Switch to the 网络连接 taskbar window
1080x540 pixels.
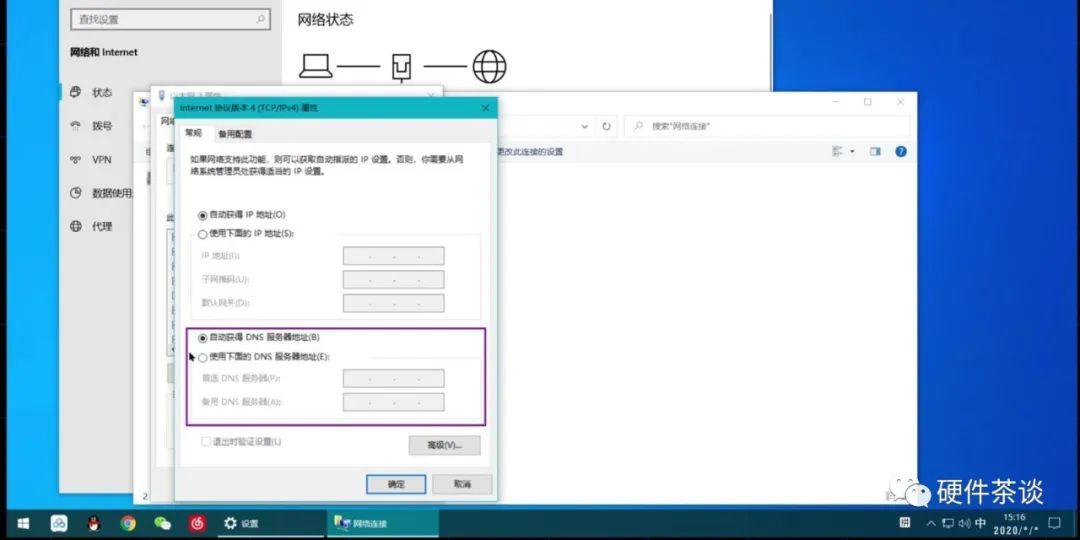pos(382,523)
